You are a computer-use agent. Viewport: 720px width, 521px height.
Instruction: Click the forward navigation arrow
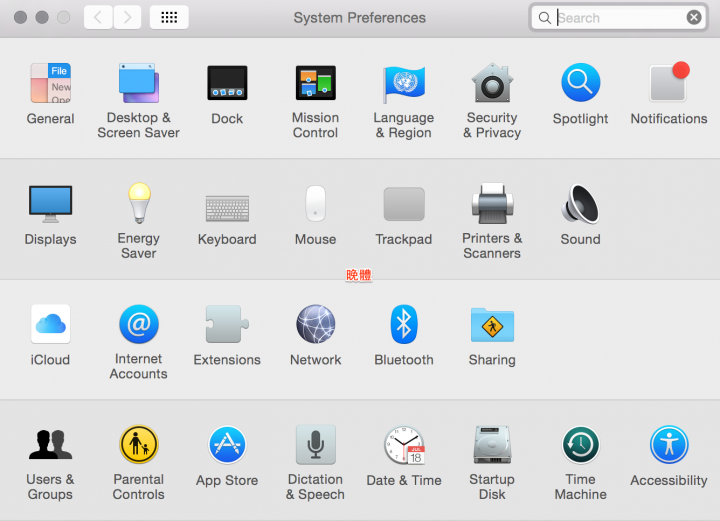[127, 17]
